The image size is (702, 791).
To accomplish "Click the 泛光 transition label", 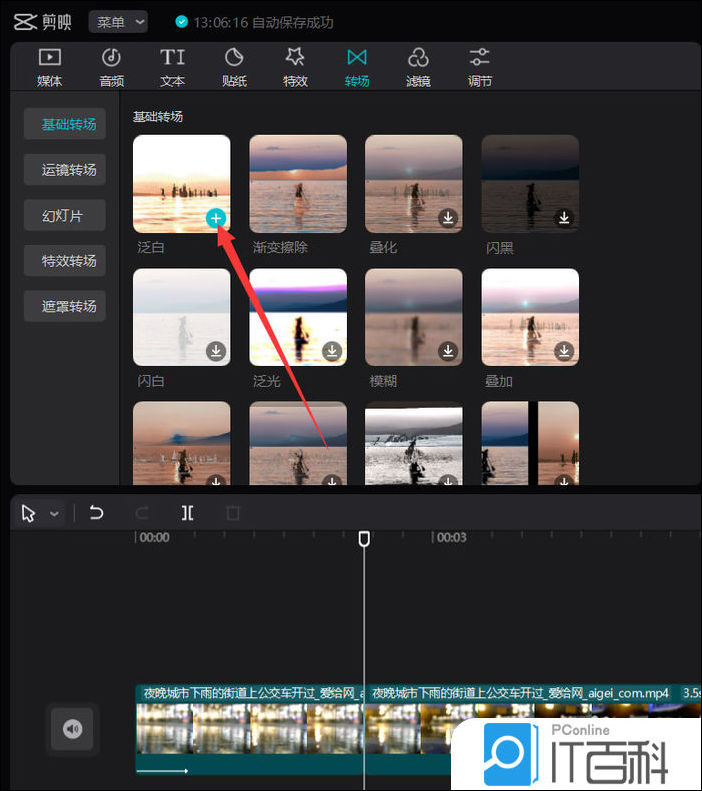I will click(267, 381).
